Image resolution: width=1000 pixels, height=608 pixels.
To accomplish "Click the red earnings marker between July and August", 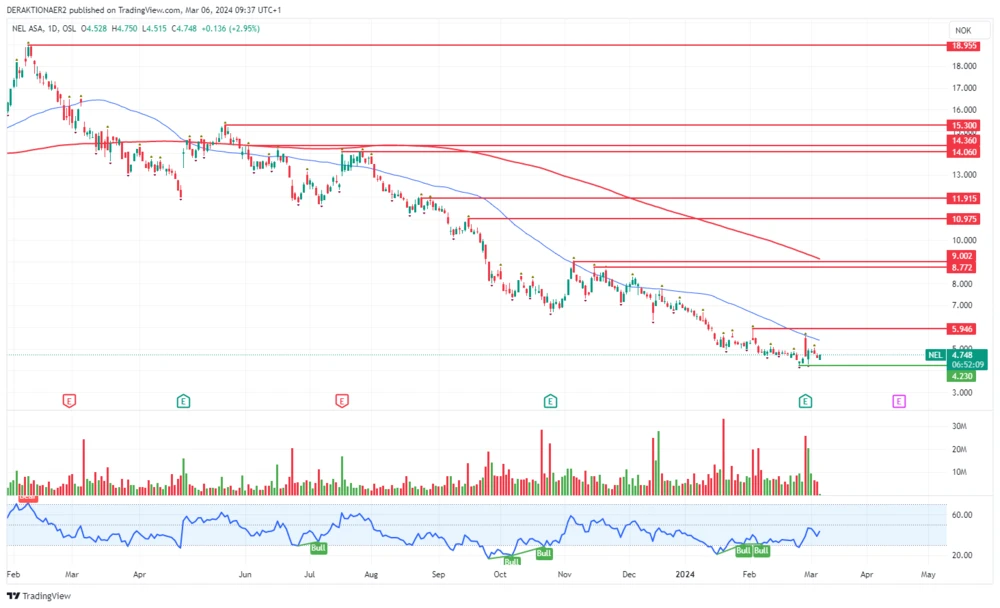I will 342,401.
